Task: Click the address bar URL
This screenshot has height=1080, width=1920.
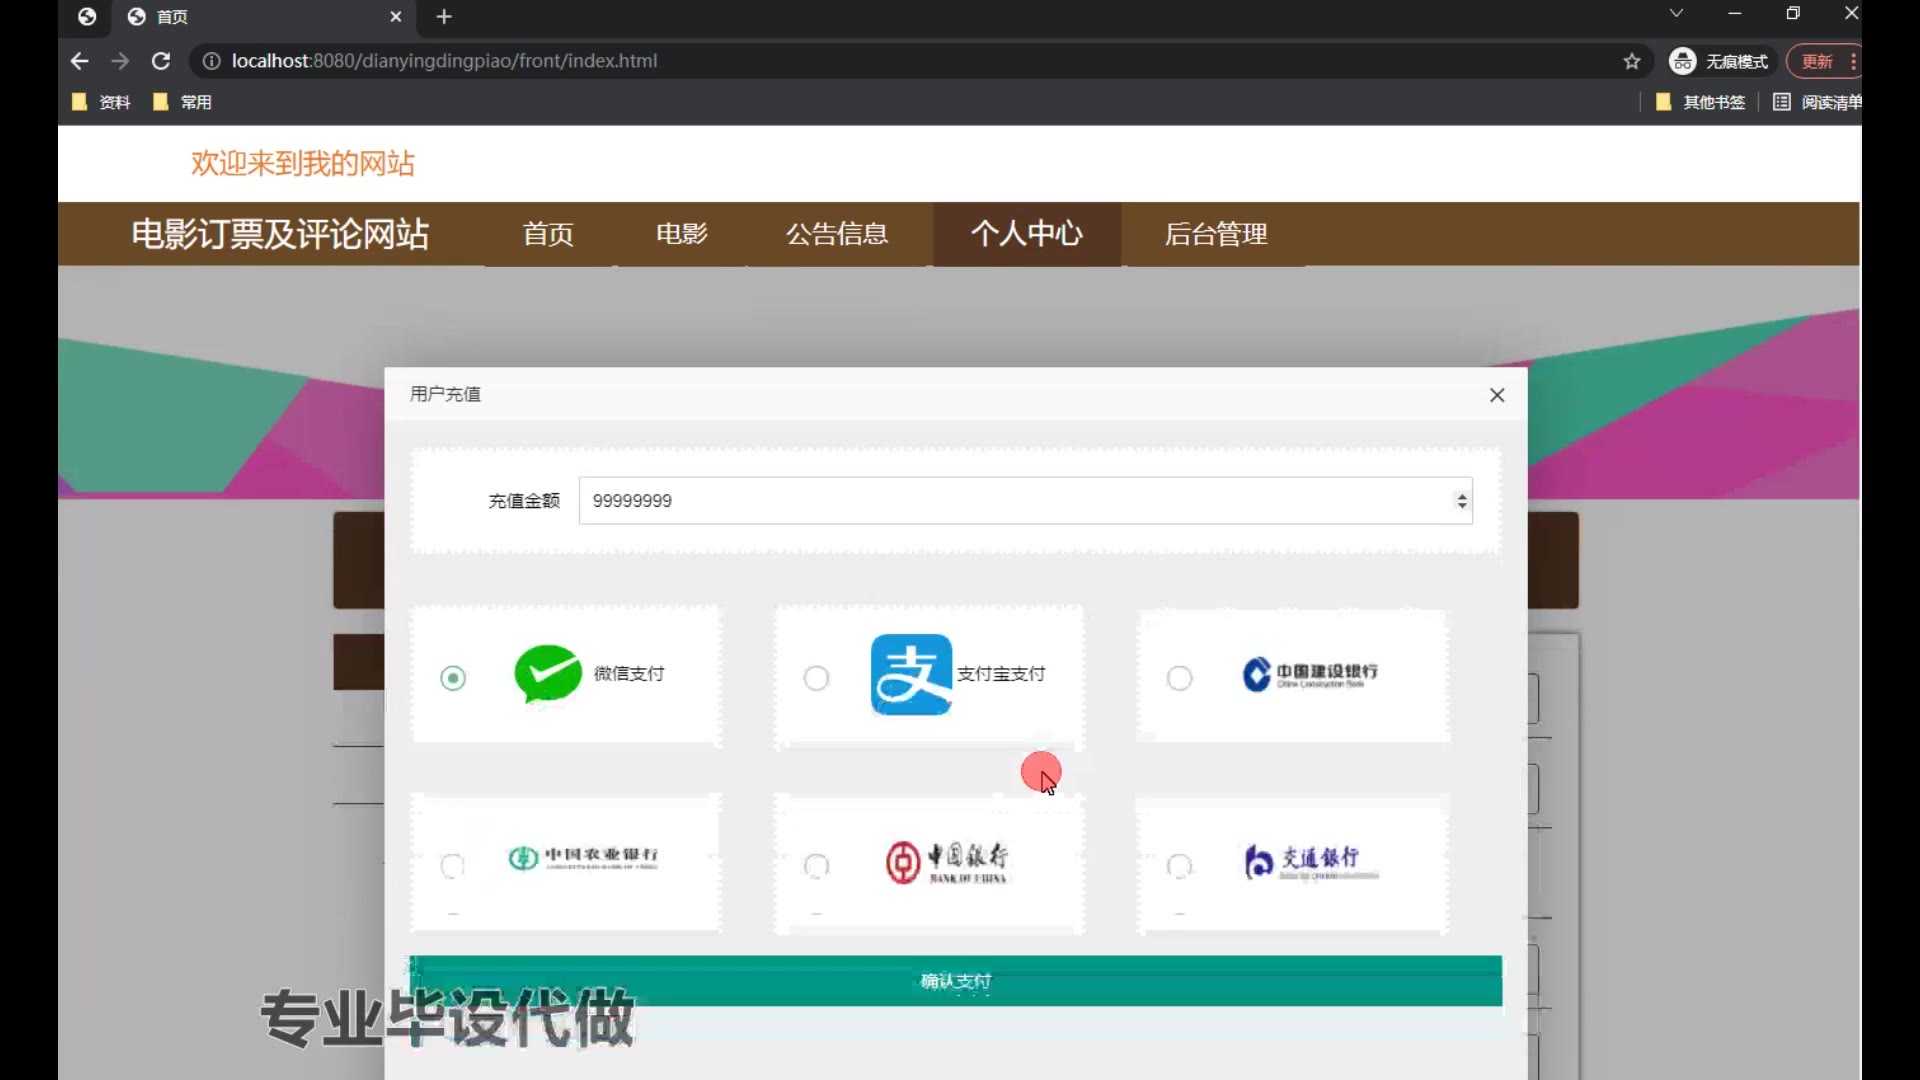Action: click(444, 61)
